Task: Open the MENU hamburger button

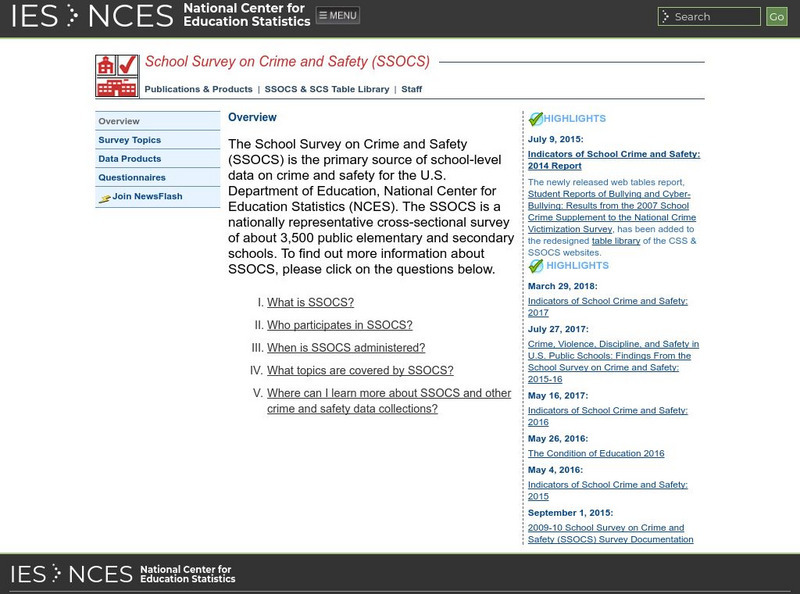Action: [x=338, y=15]
